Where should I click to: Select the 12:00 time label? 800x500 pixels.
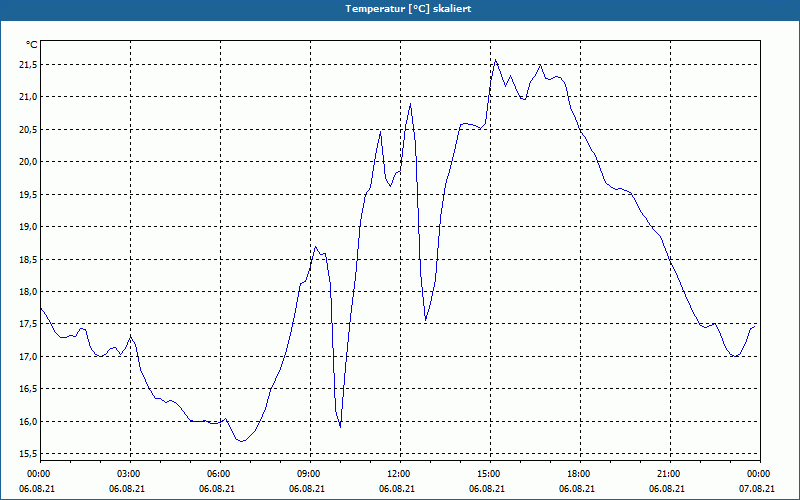click(x=400, y=474)
